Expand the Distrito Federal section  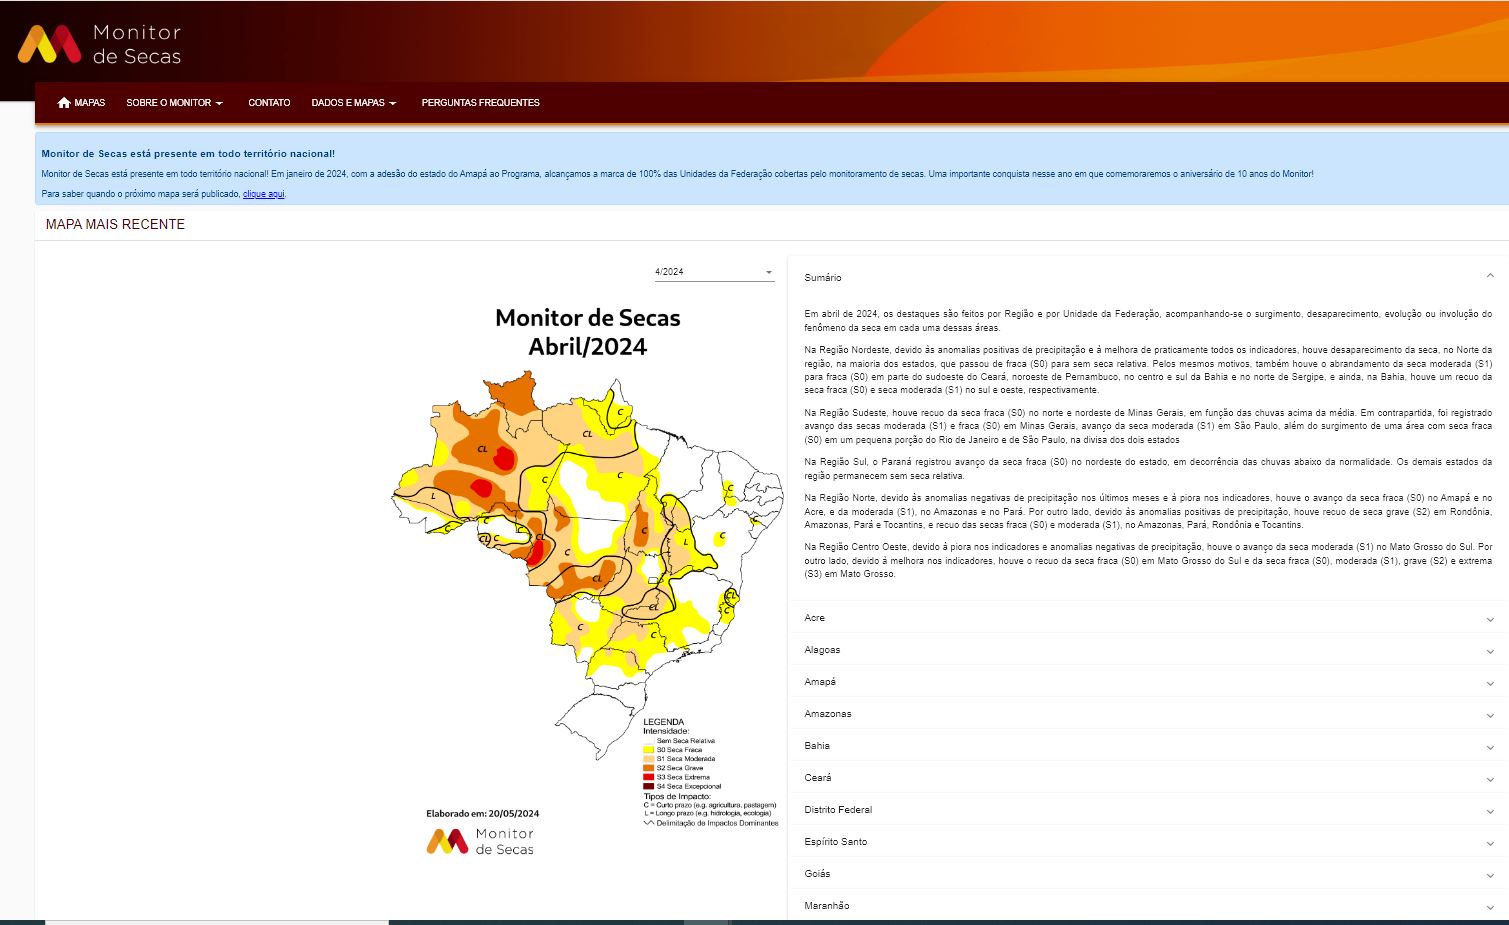click(x=1148, y=810)
